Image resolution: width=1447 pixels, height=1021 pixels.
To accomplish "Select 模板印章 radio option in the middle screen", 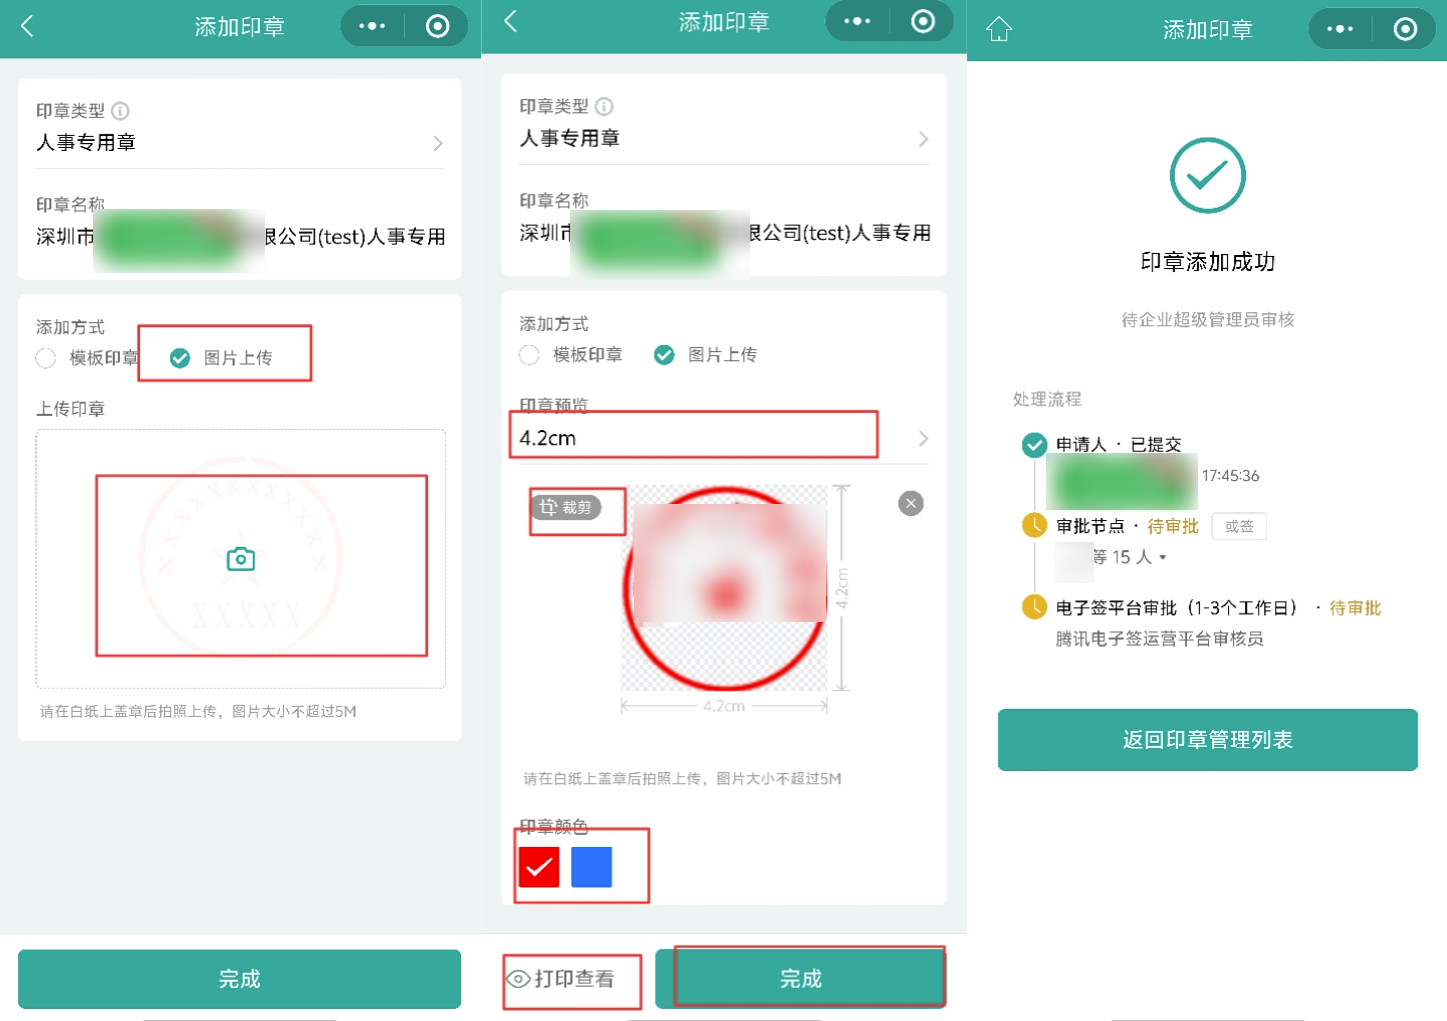I will (530, 355).
